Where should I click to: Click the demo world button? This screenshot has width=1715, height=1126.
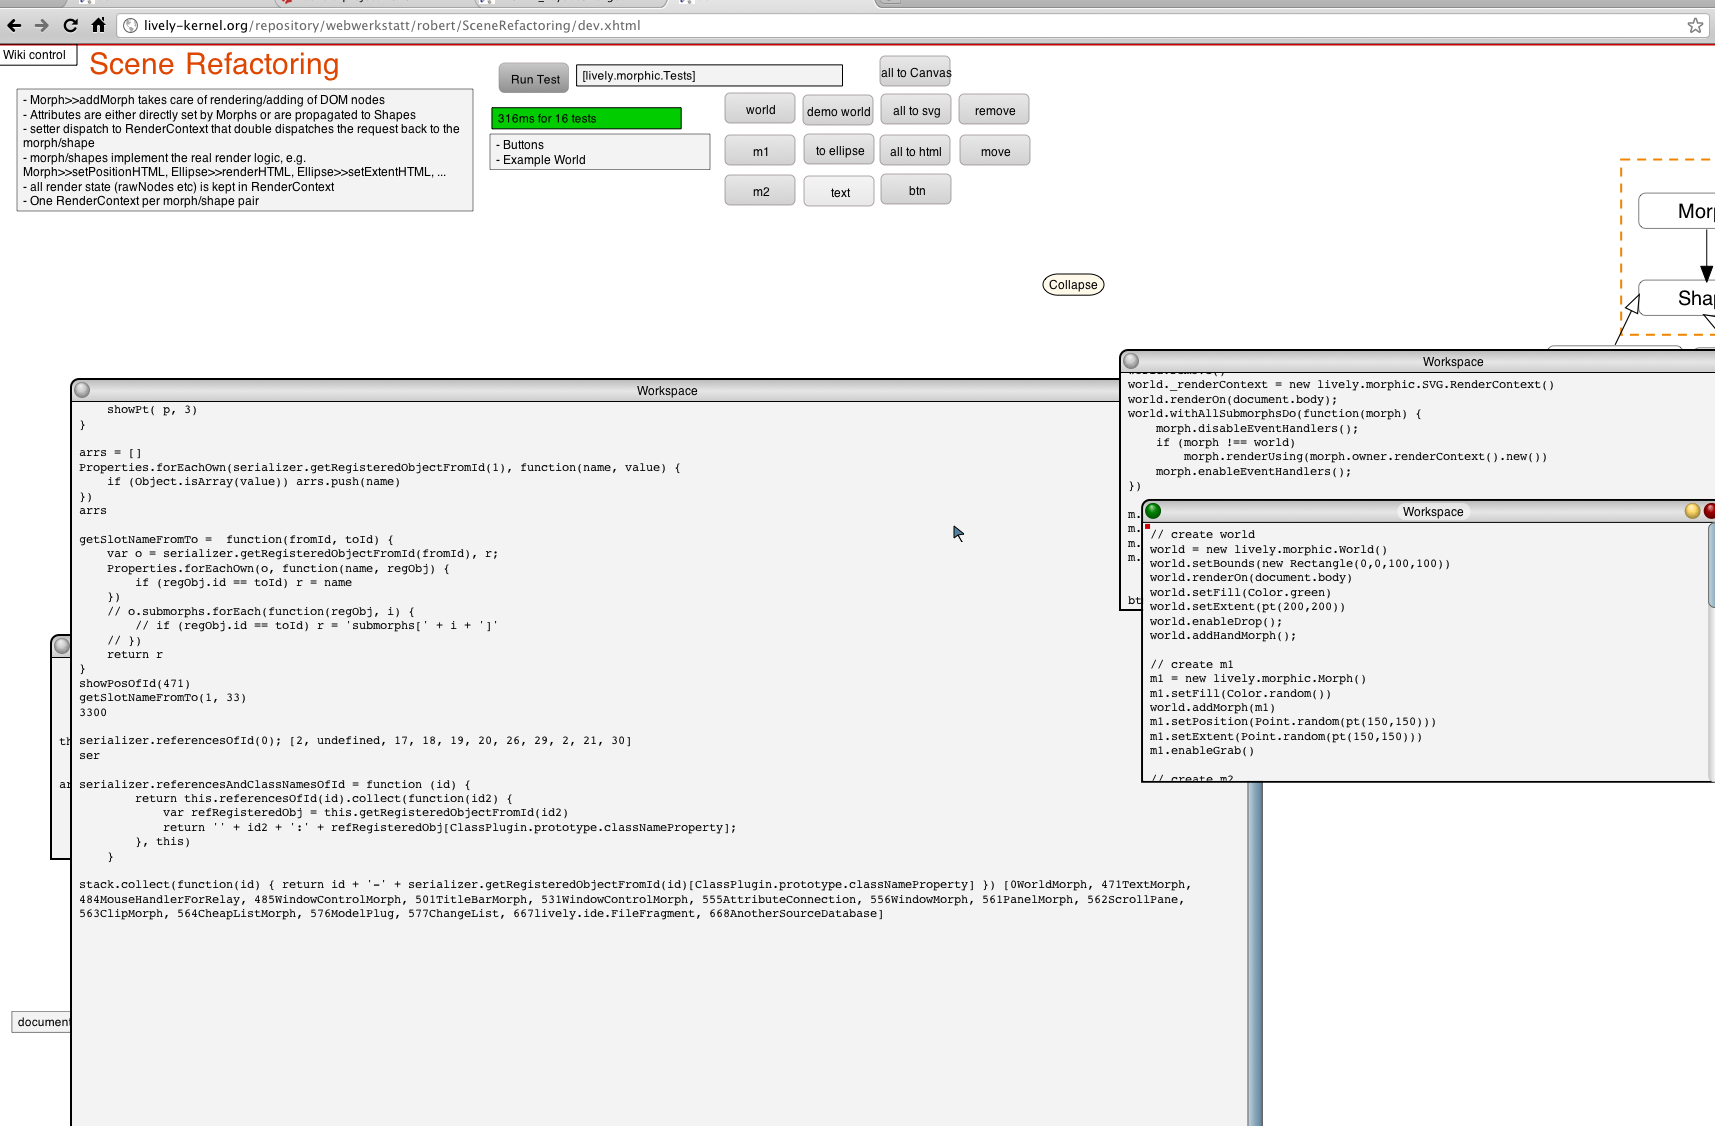coord(838,111)
